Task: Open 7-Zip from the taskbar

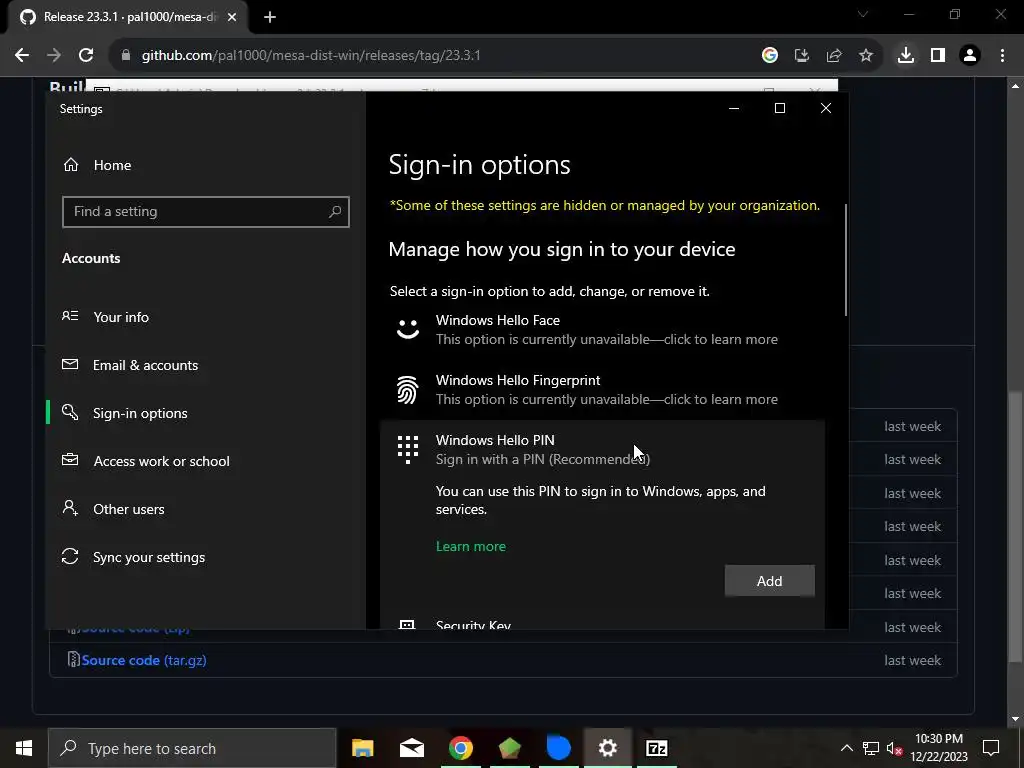Action: click(x=656, y=748)
